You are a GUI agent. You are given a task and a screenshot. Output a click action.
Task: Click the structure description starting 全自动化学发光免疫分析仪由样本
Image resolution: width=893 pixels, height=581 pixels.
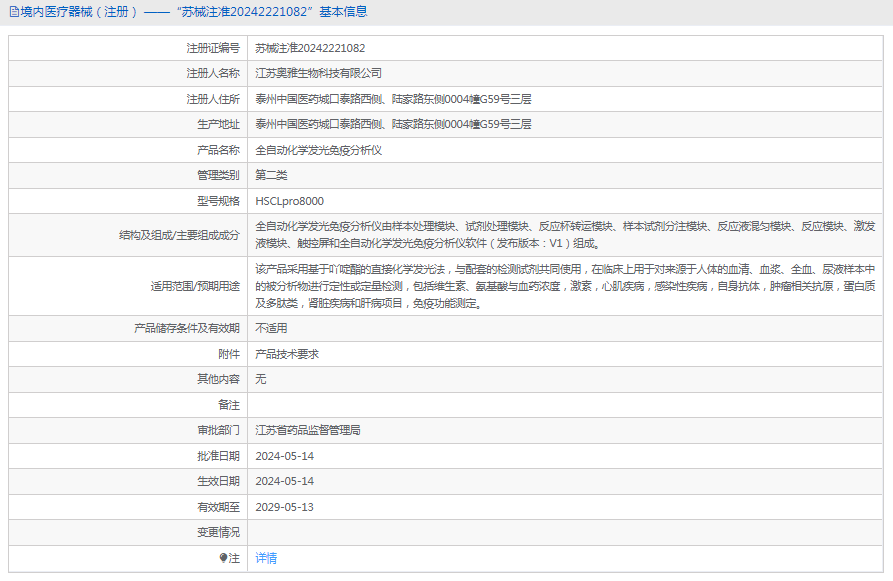pyautogui.click(x=565, y=235)
